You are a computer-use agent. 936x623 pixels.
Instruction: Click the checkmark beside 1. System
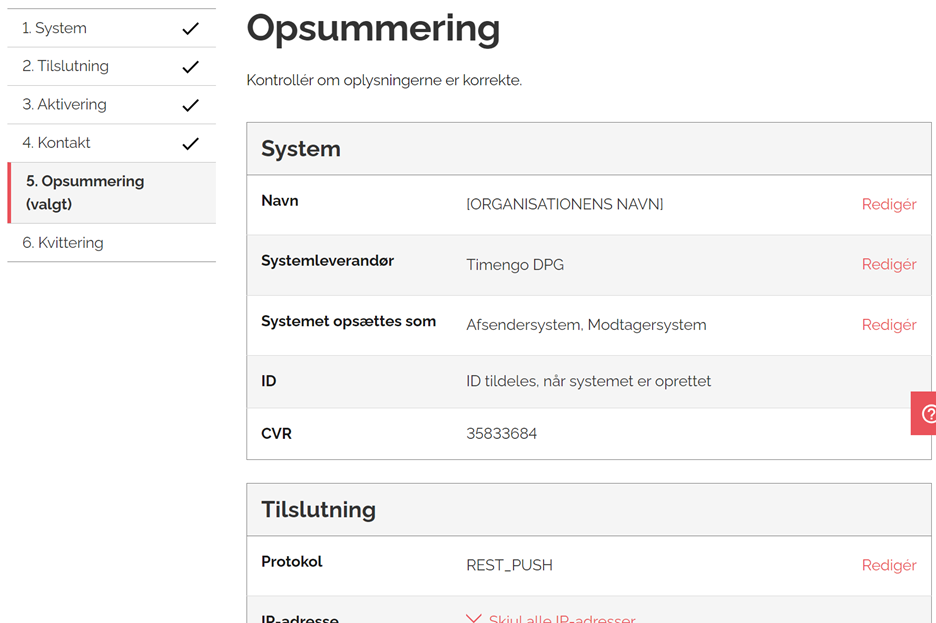pyautogui.click(x=190, y=29)
